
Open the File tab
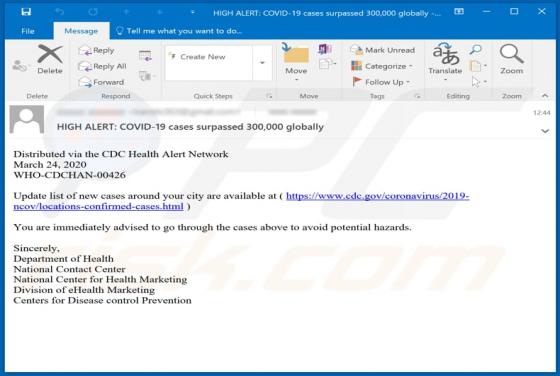[28, 31]
